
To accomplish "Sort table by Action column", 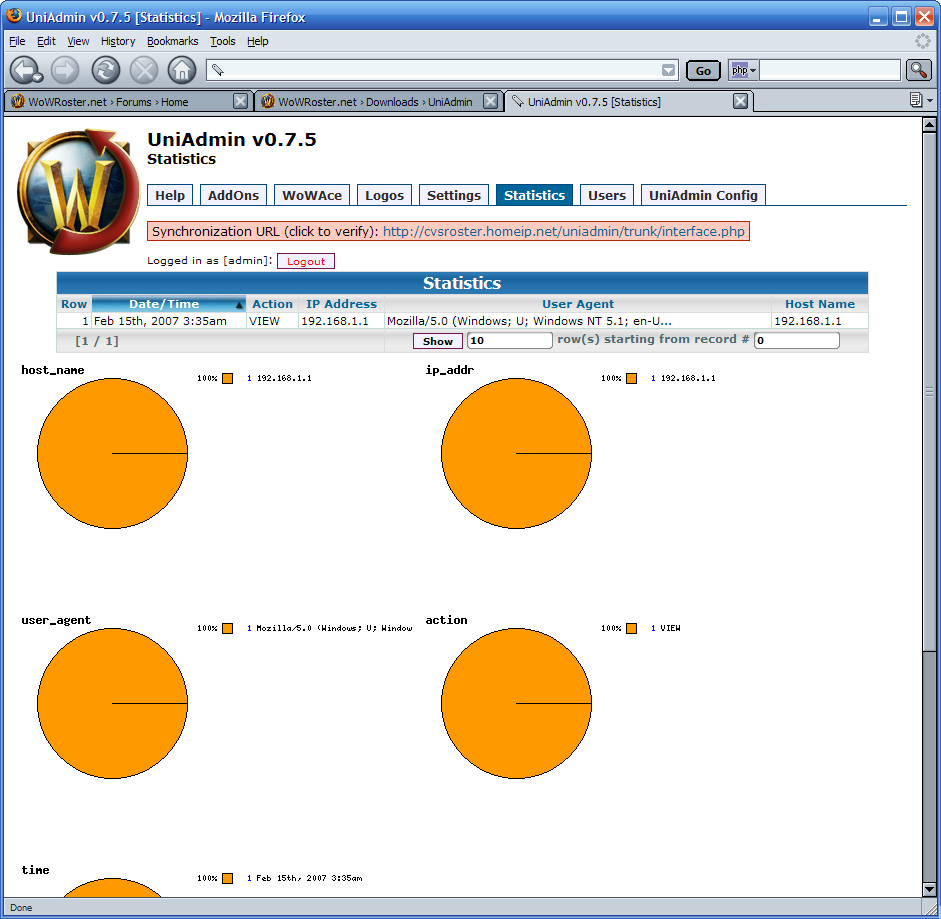I will pos(272,304).
